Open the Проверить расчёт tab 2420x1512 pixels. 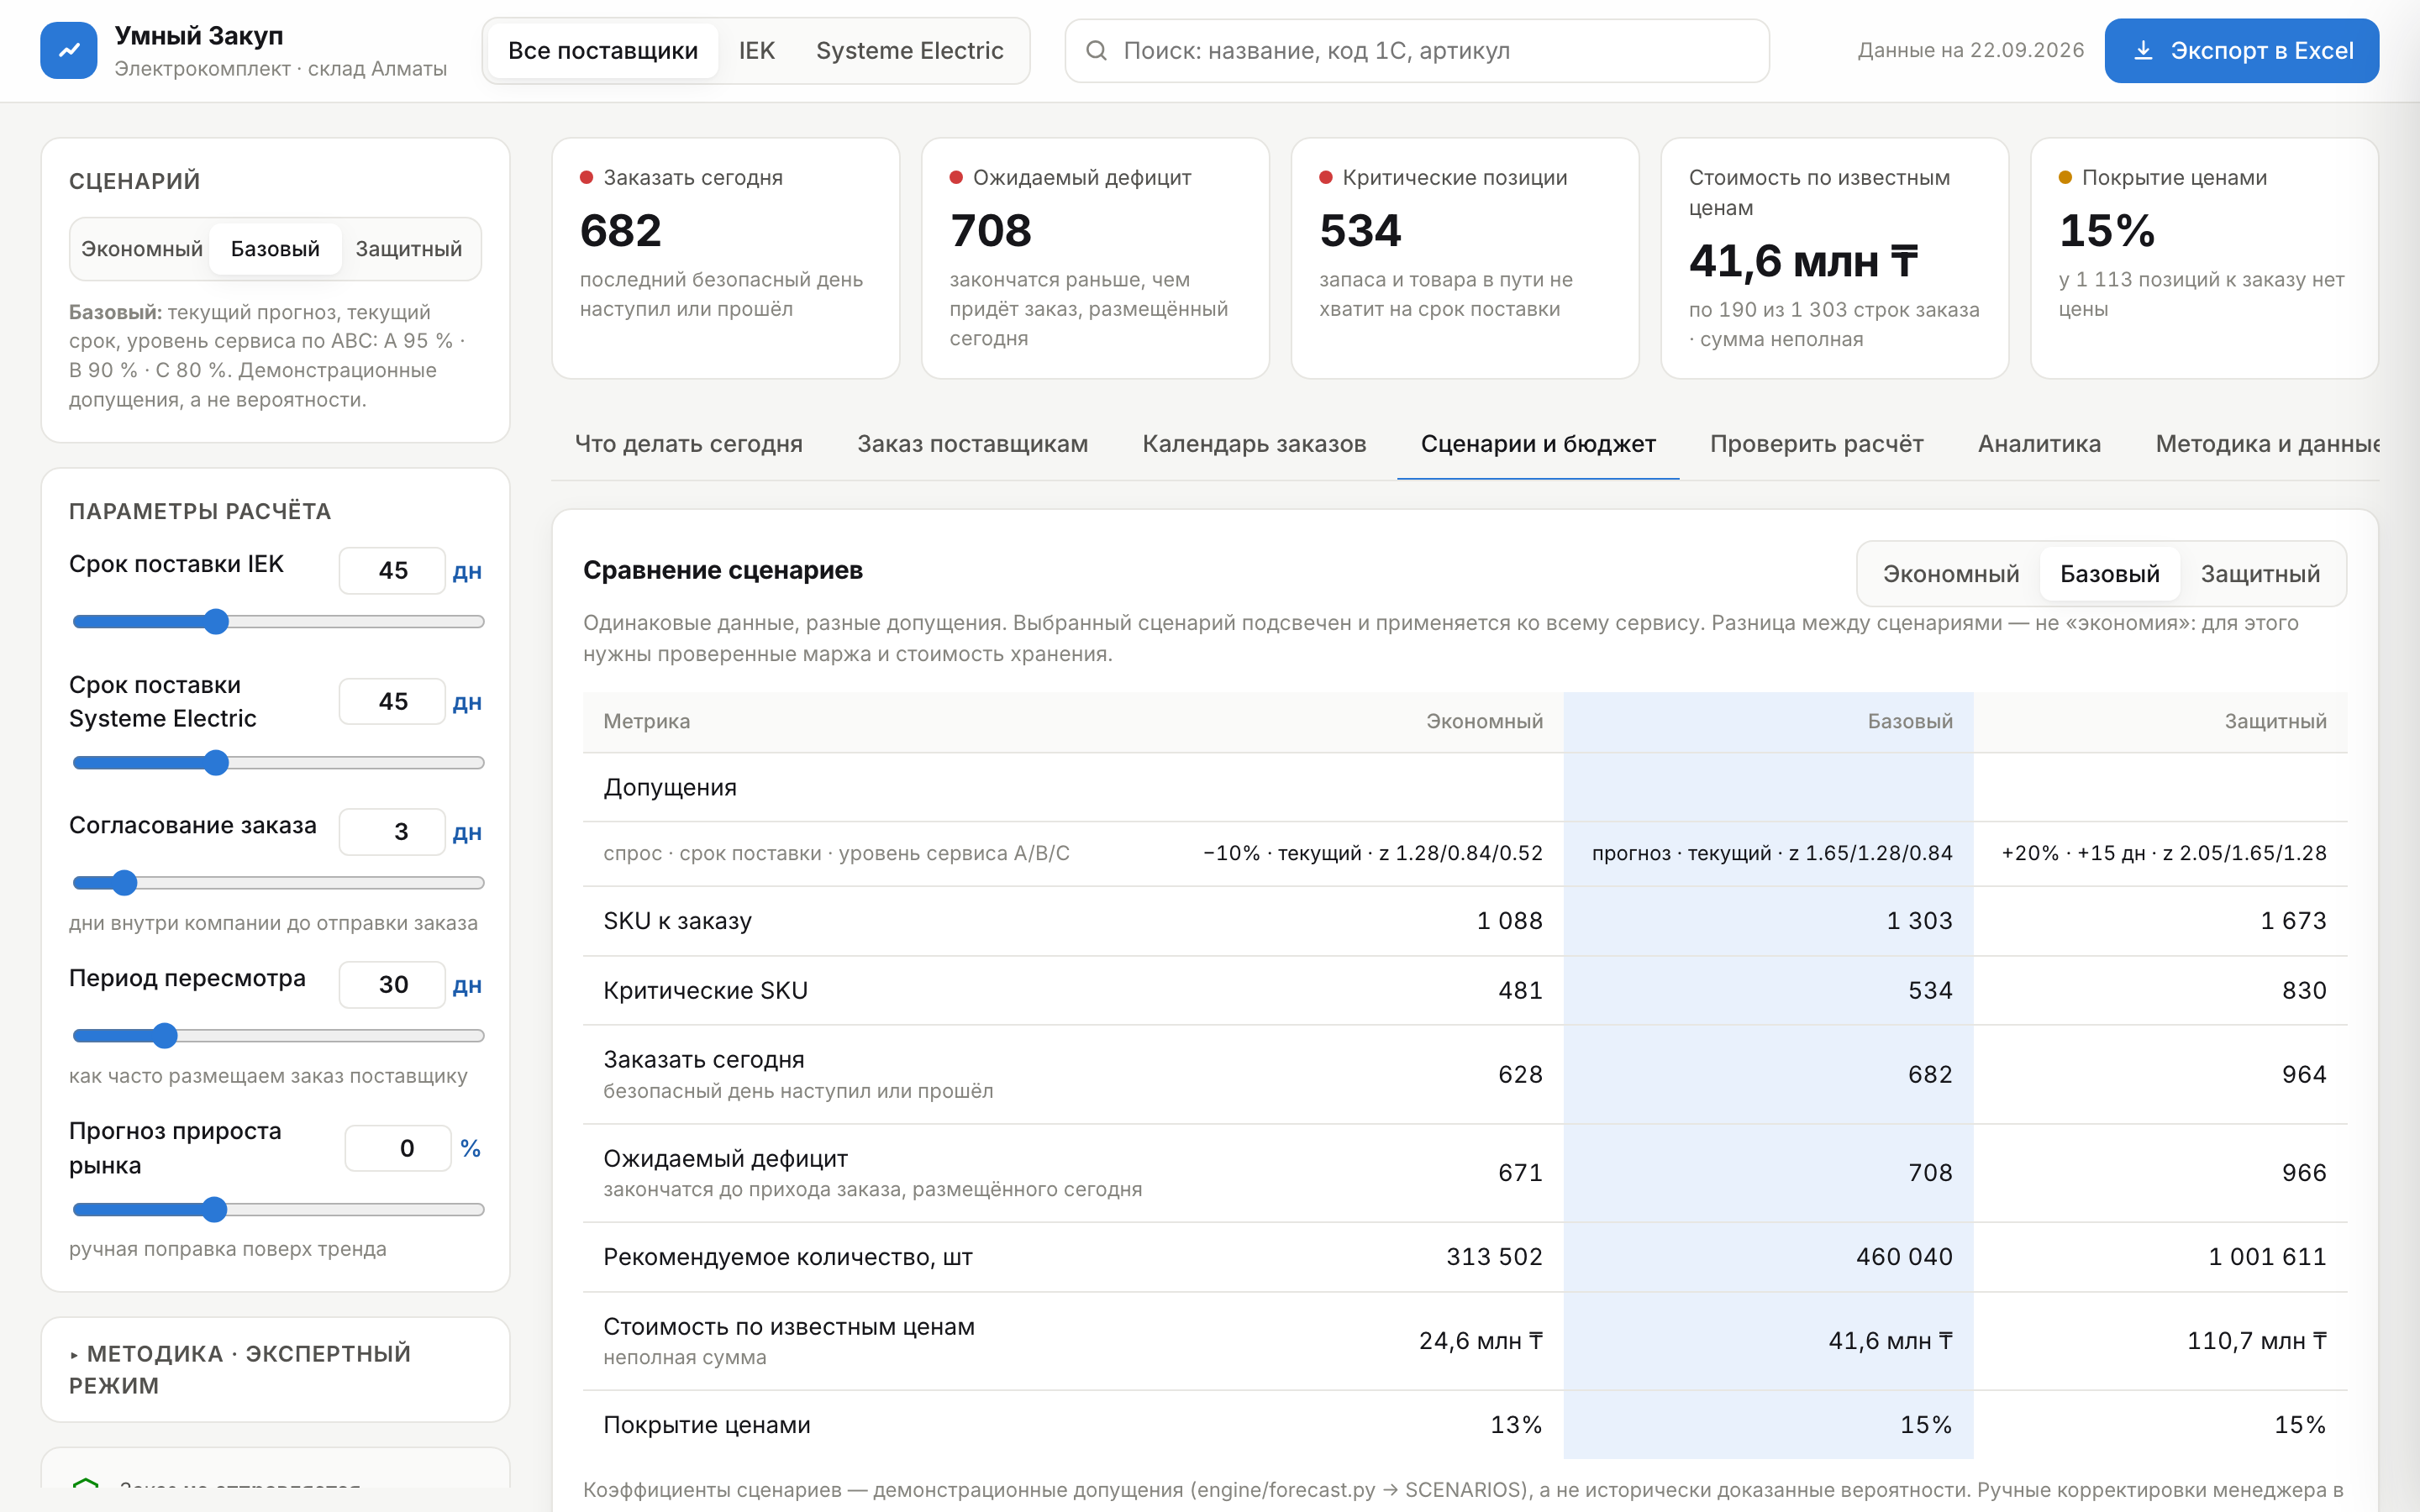(x=1816, y=443)
